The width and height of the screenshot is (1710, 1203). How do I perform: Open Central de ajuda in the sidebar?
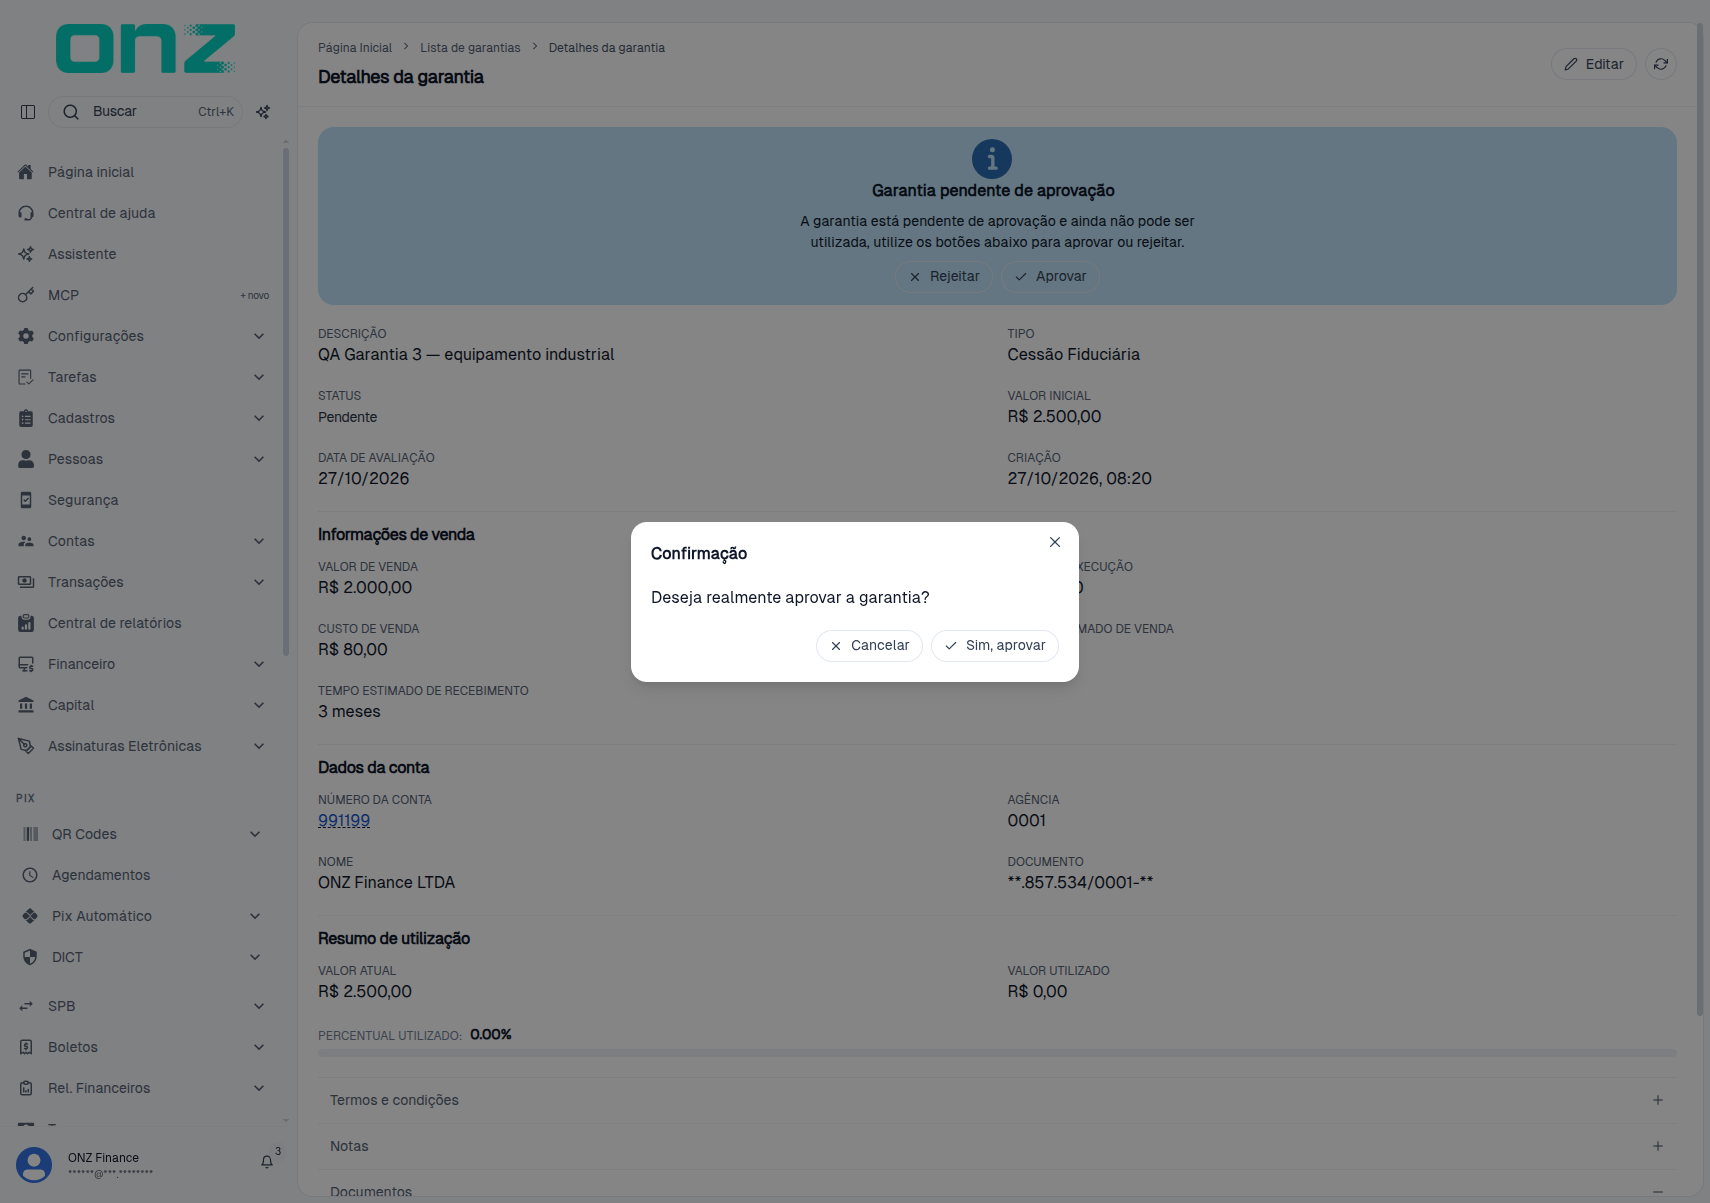(143, 213)
